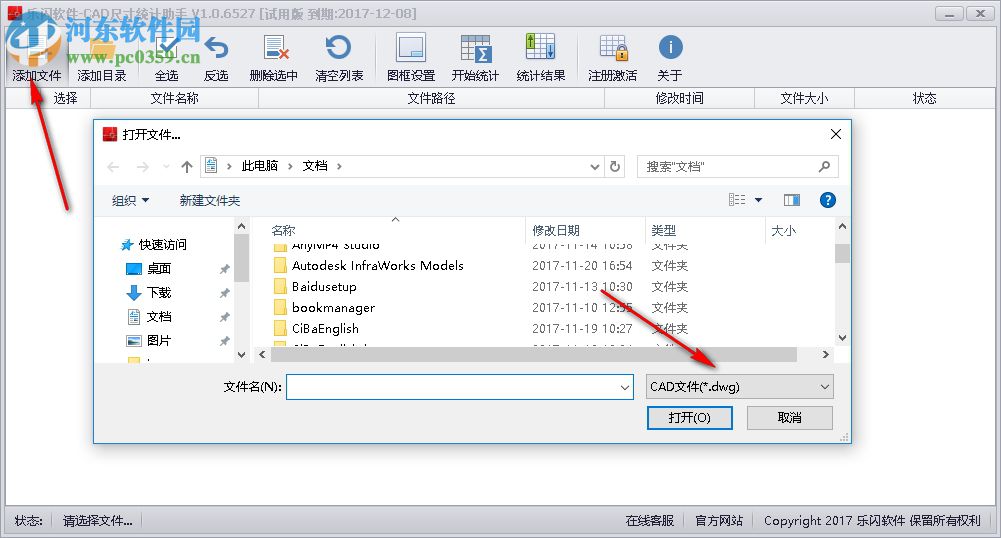Refresh the 文档 folder listing

tap(615, 167)
